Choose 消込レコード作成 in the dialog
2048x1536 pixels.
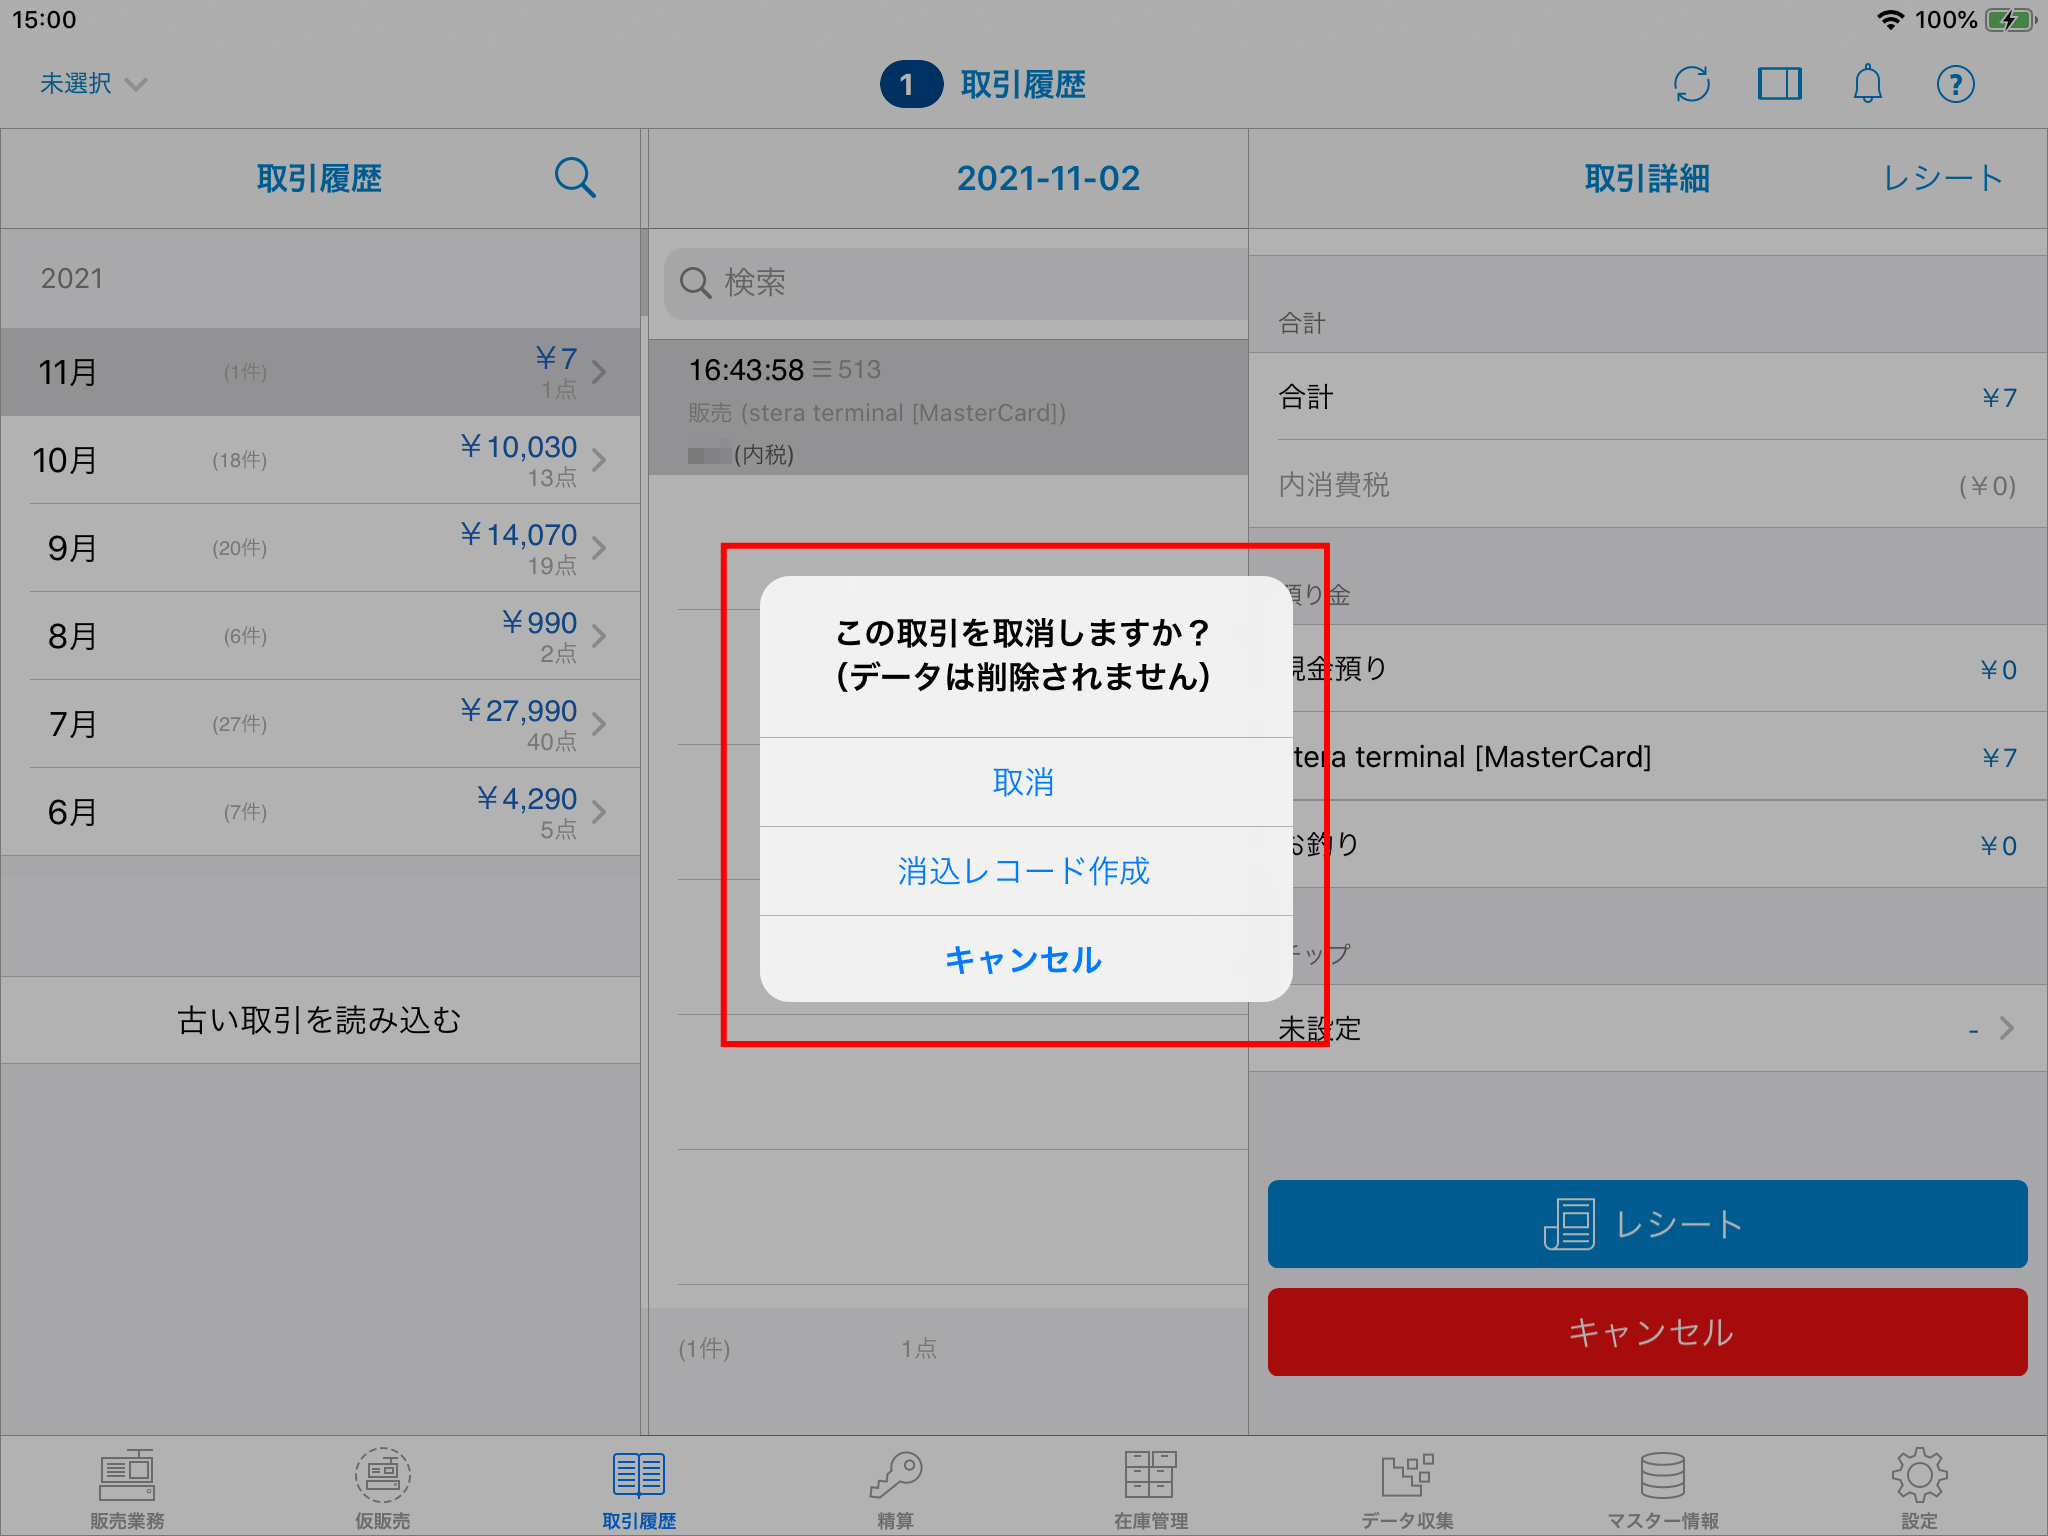1025,871
